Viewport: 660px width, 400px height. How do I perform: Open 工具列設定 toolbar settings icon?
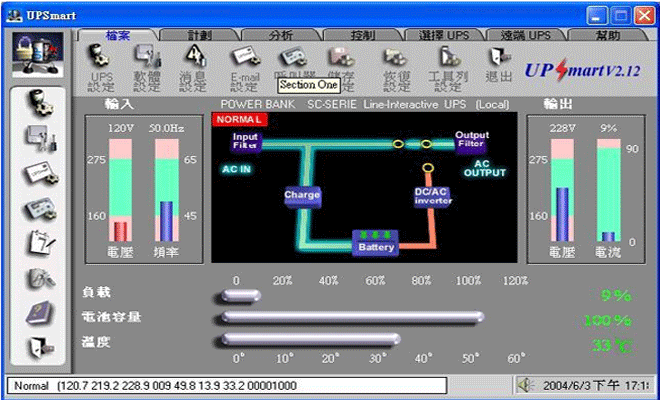(448, 67)
